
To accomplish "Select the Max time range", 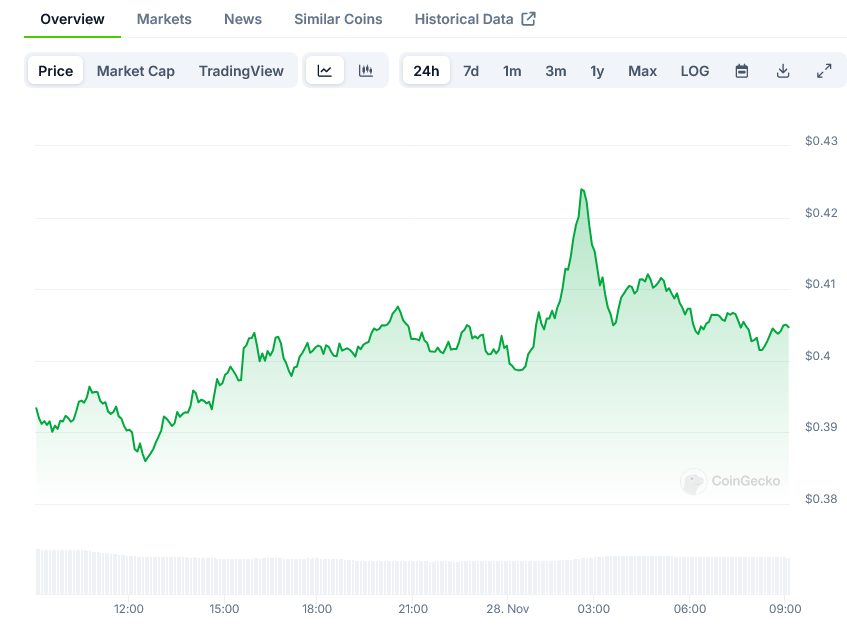I will (x=643, y=71).
